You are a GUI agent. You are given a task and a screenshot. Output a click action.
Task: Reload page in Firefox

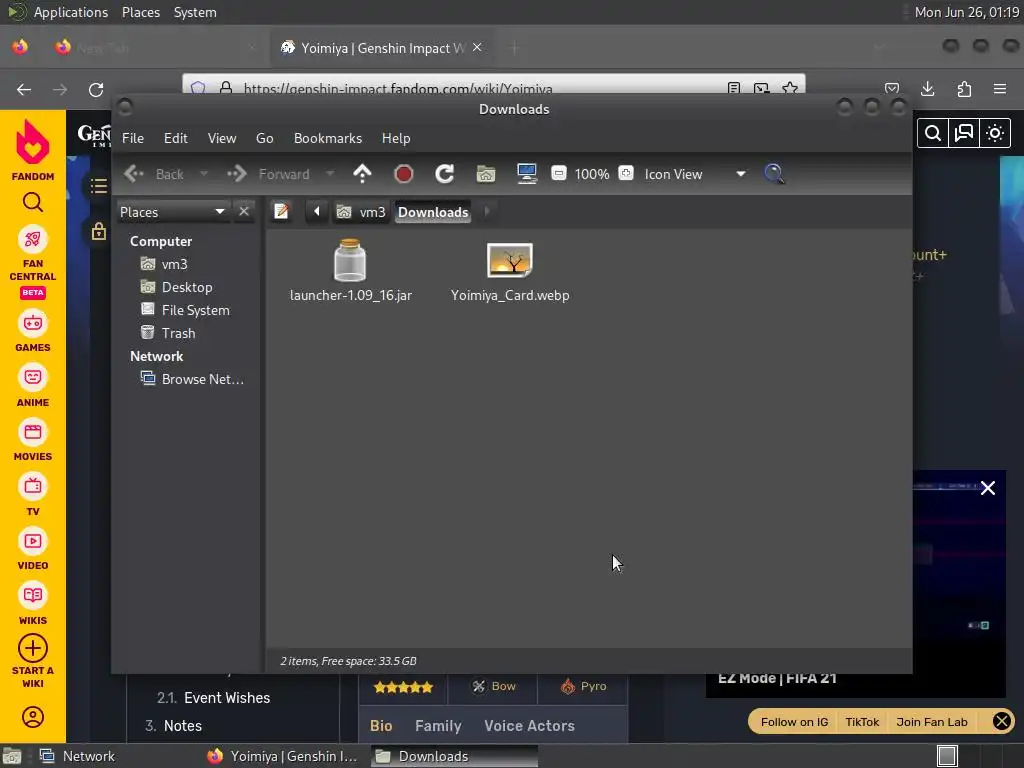pos(96,89)
